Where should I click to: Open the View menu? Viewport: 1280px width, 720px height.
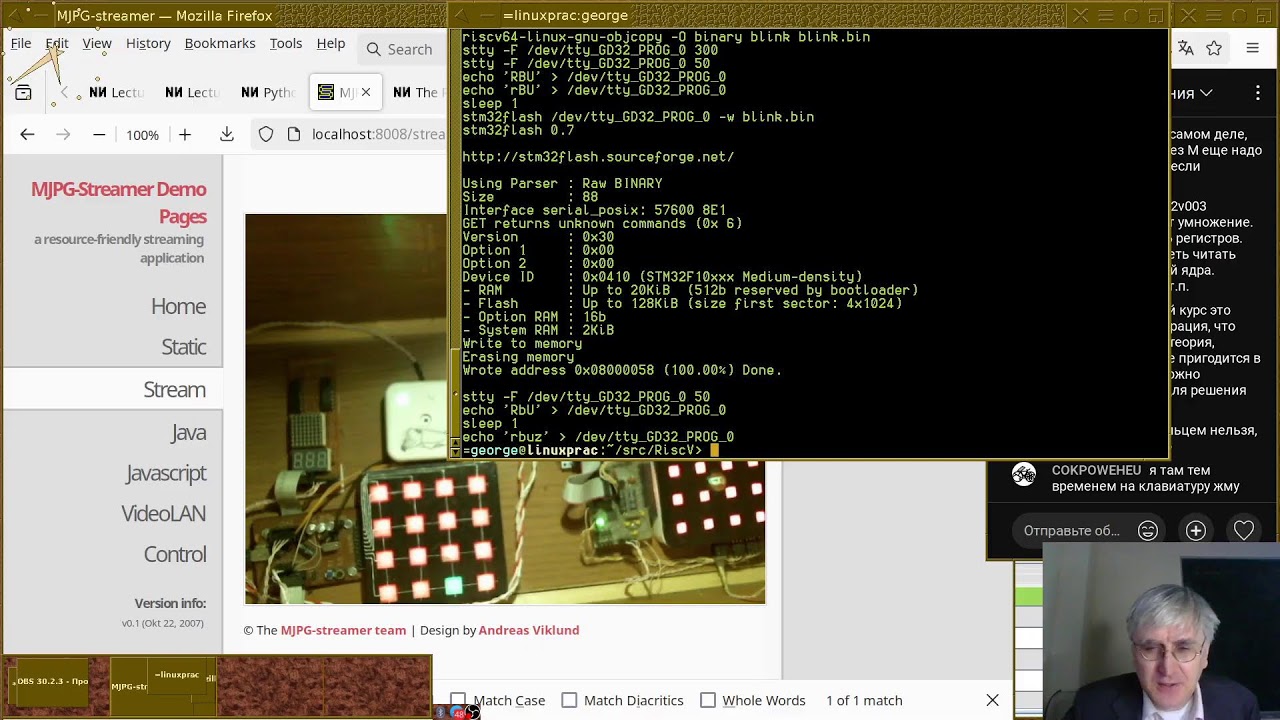[x=97, y=44]
